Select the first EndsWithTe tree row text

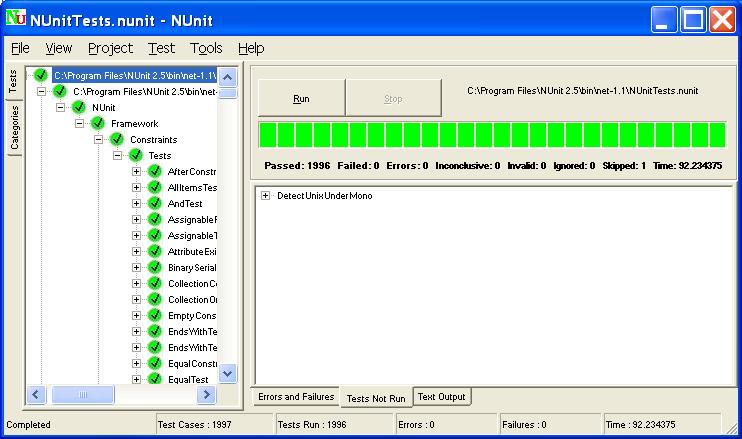point(192,331)
